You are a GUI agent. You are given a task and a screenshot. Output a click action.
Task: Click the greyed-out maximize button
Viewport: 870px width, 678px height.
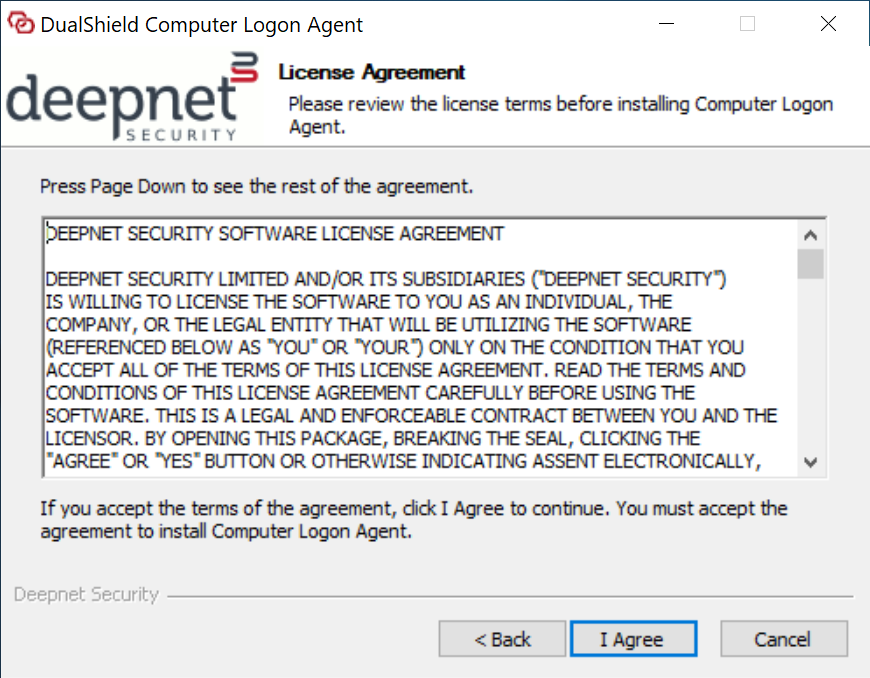point(747,24)
